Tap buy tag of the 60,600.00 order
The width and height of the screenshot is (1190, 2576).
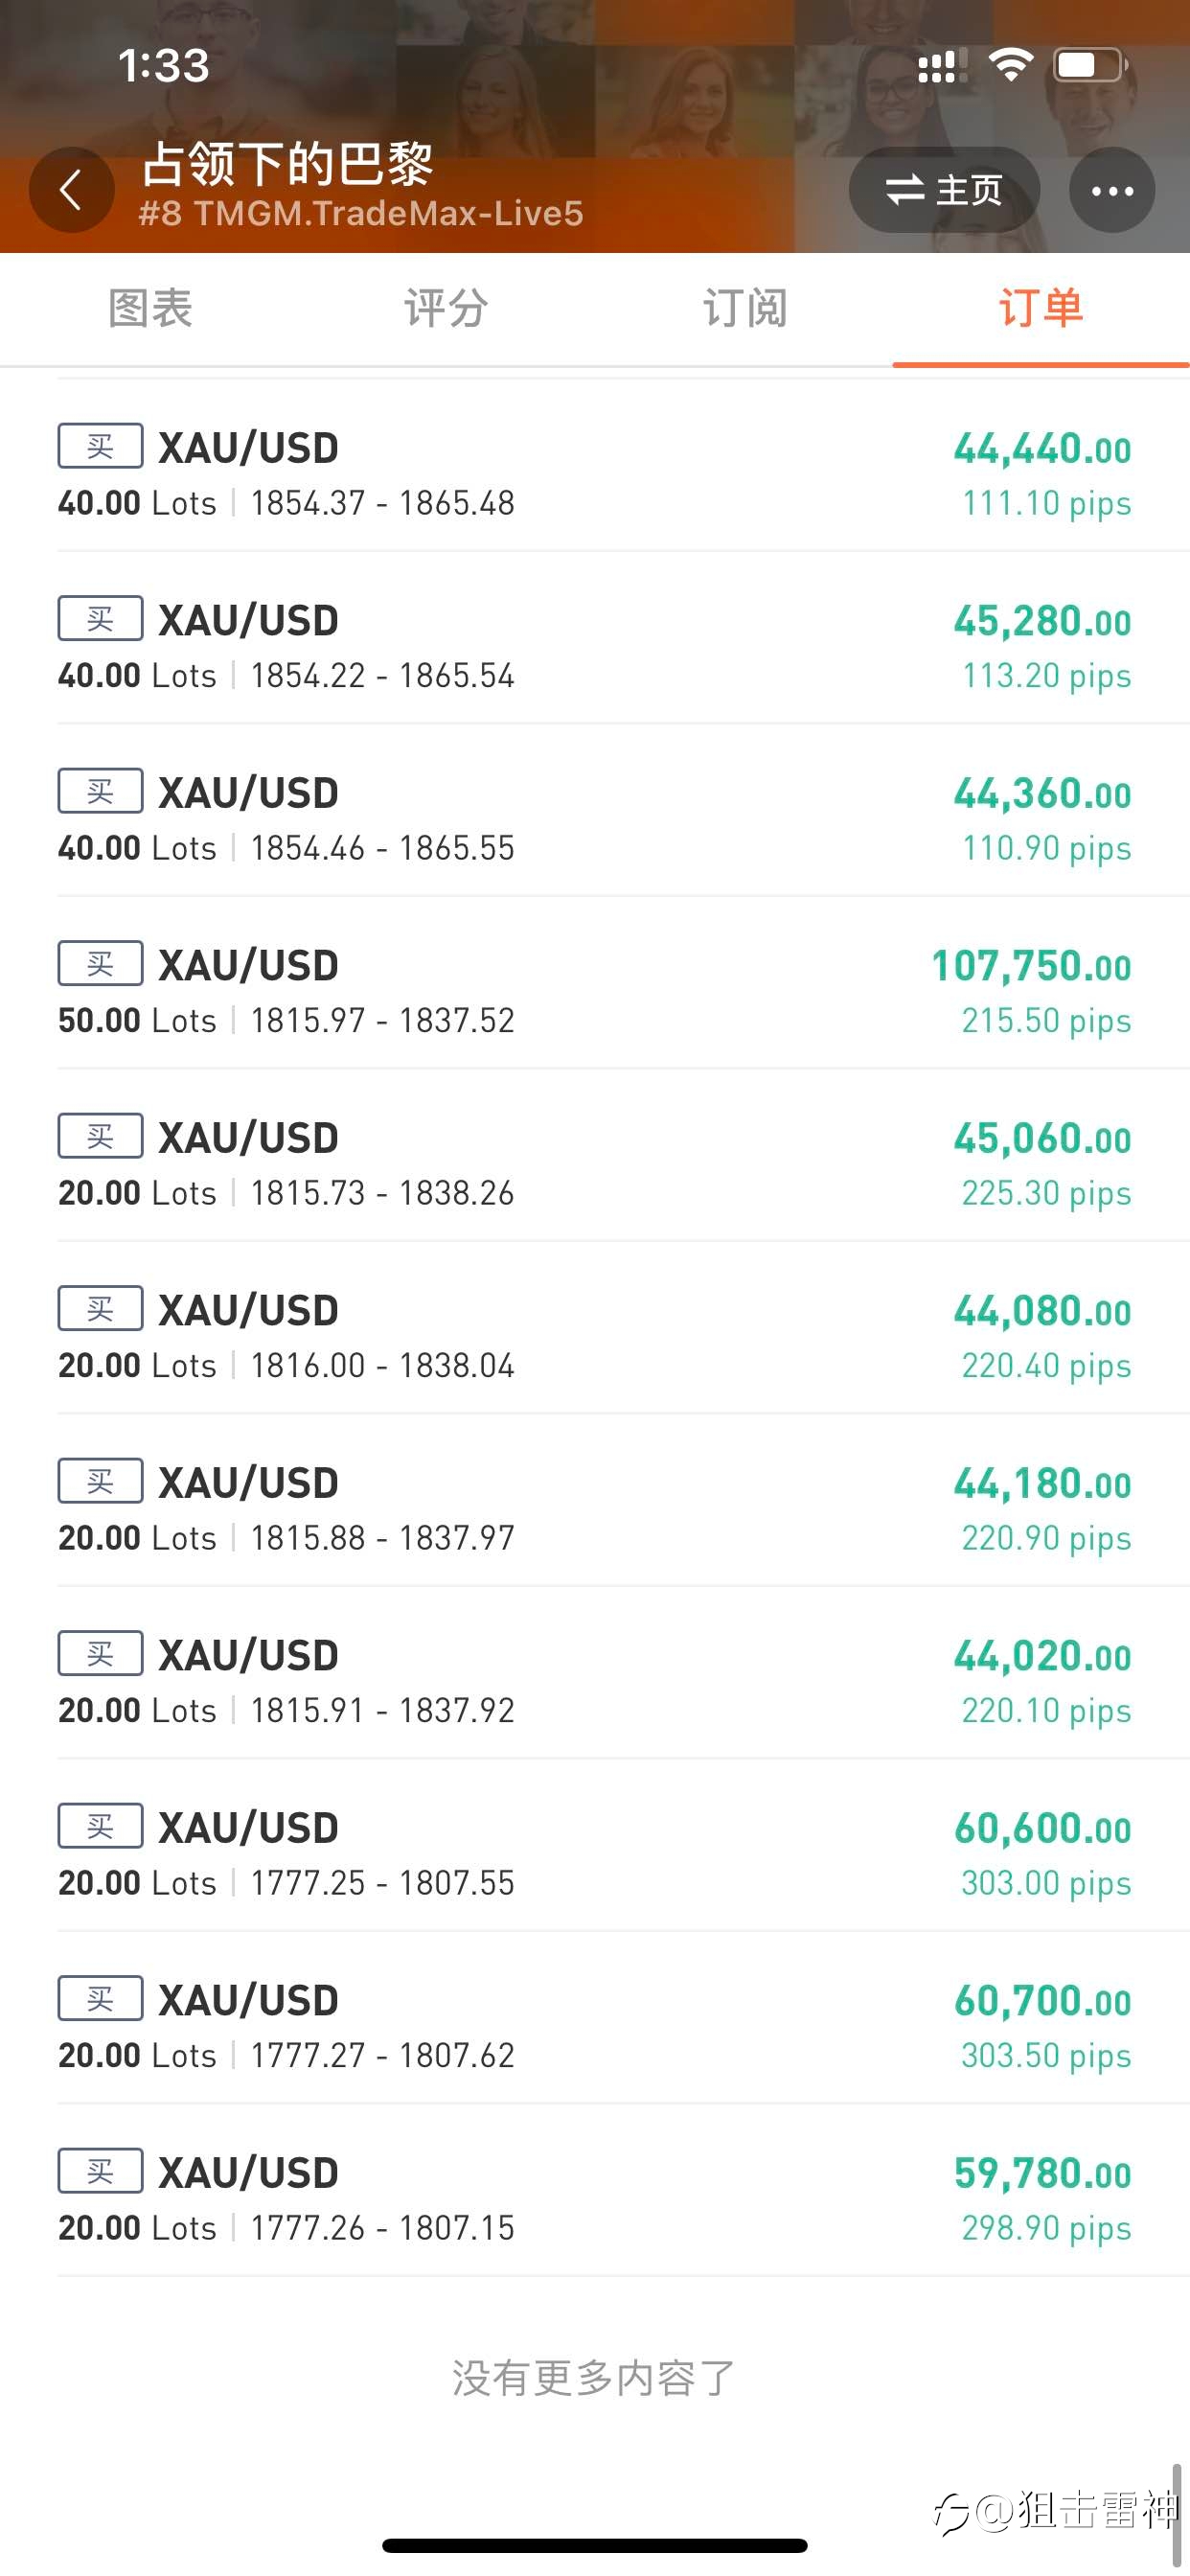point(100,1826)
